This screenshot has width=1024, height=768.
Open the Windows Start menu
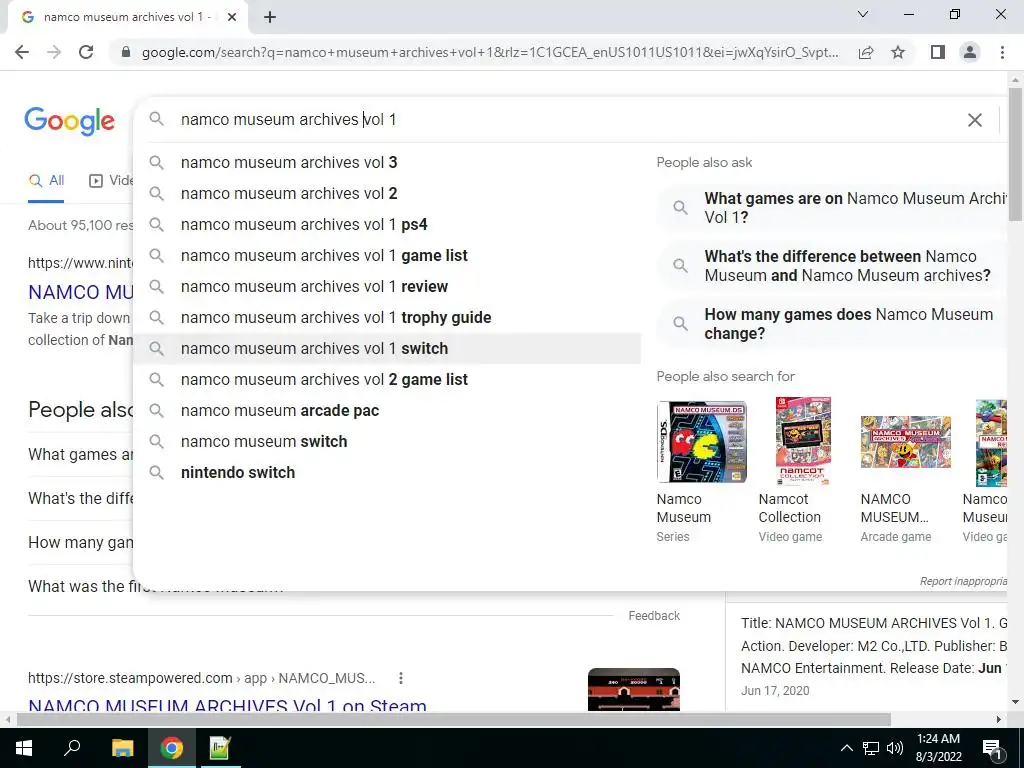point(24,748)
